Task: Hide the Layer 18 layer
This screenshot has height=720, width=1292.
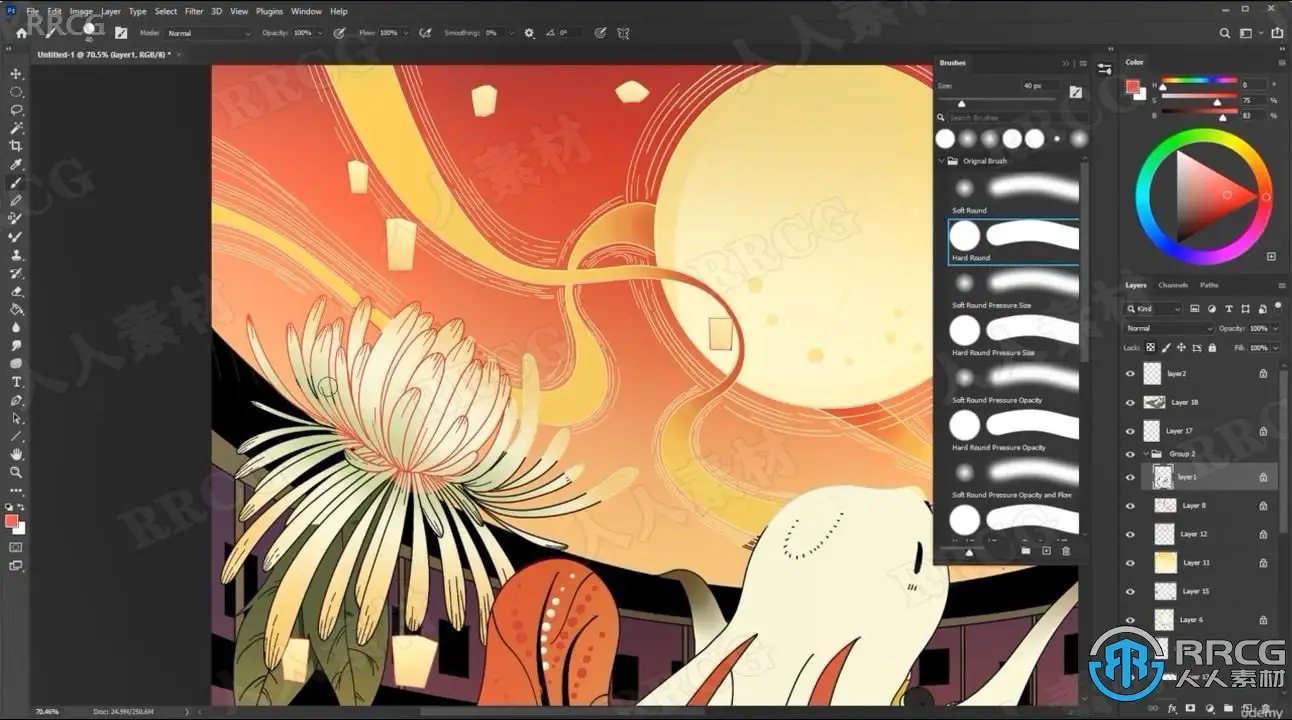Action: click(x=1130, y=402)
